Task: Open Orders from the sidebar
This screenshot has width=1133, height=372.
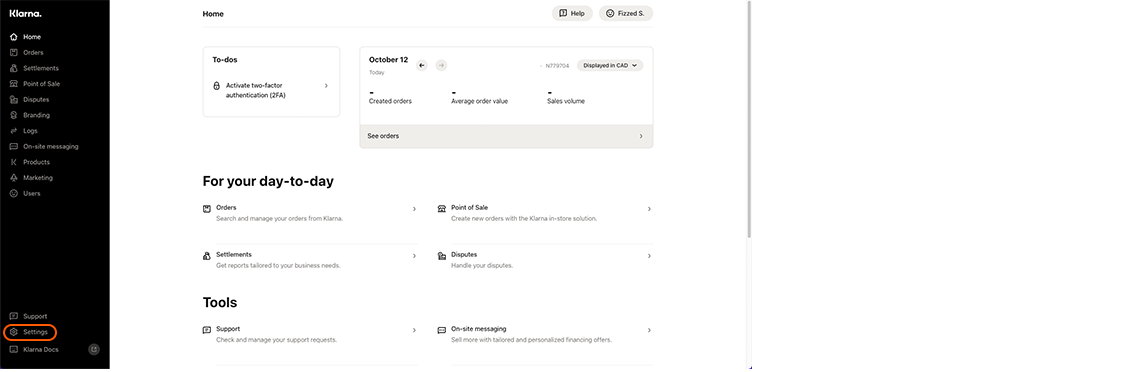Action: point(27,53)
